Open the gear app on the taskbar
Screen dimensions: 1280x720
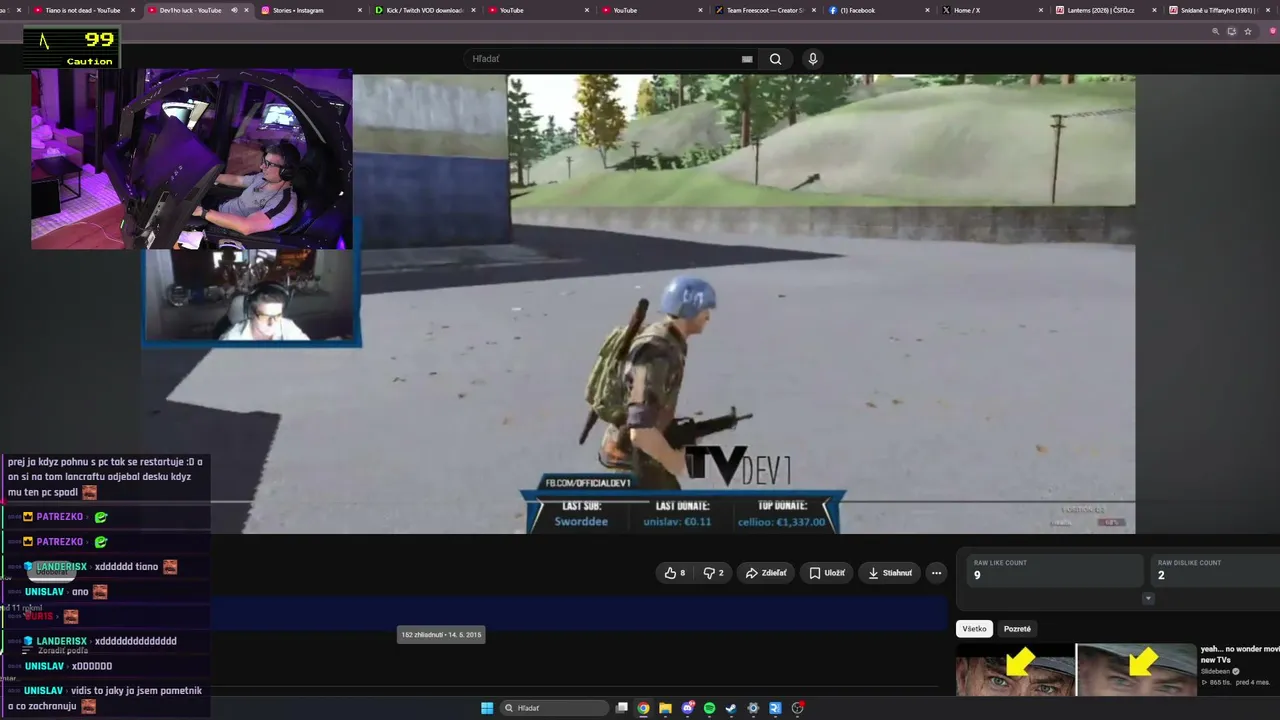click(753, 708)
